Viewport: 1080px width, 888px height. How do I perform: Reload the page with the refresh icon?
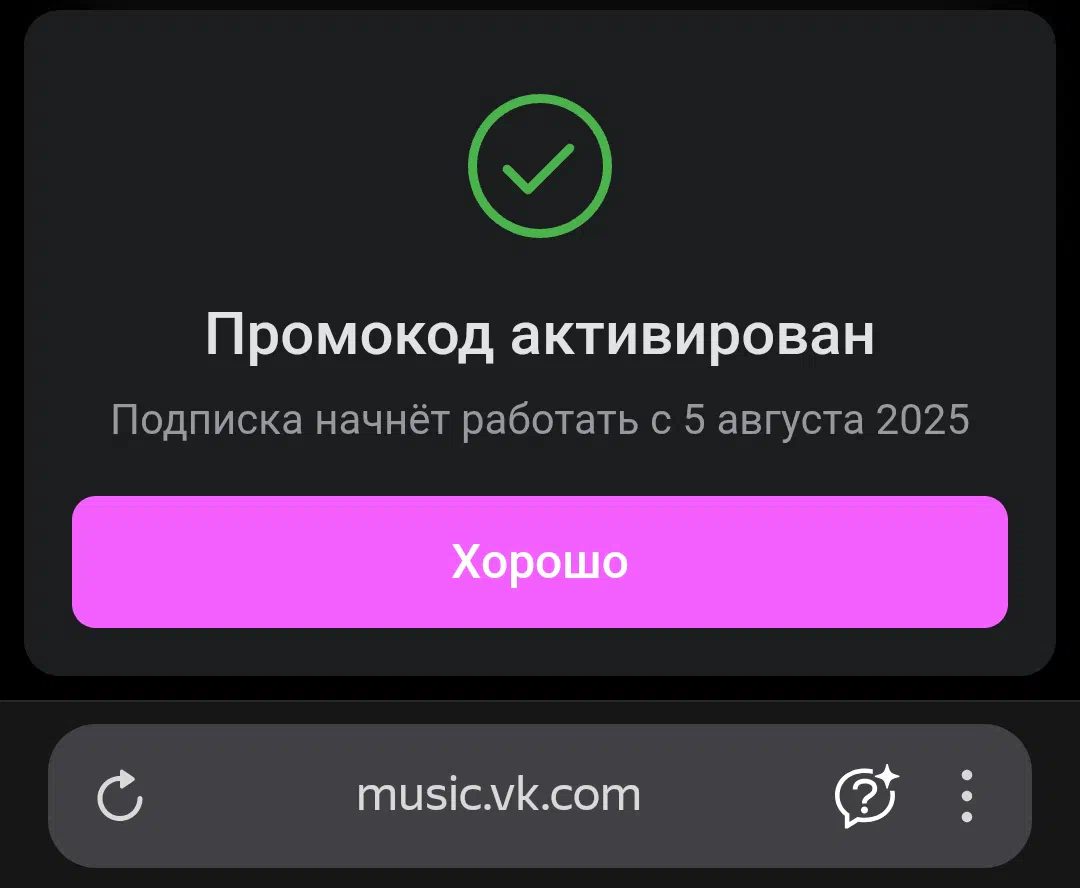pos(120,795)
